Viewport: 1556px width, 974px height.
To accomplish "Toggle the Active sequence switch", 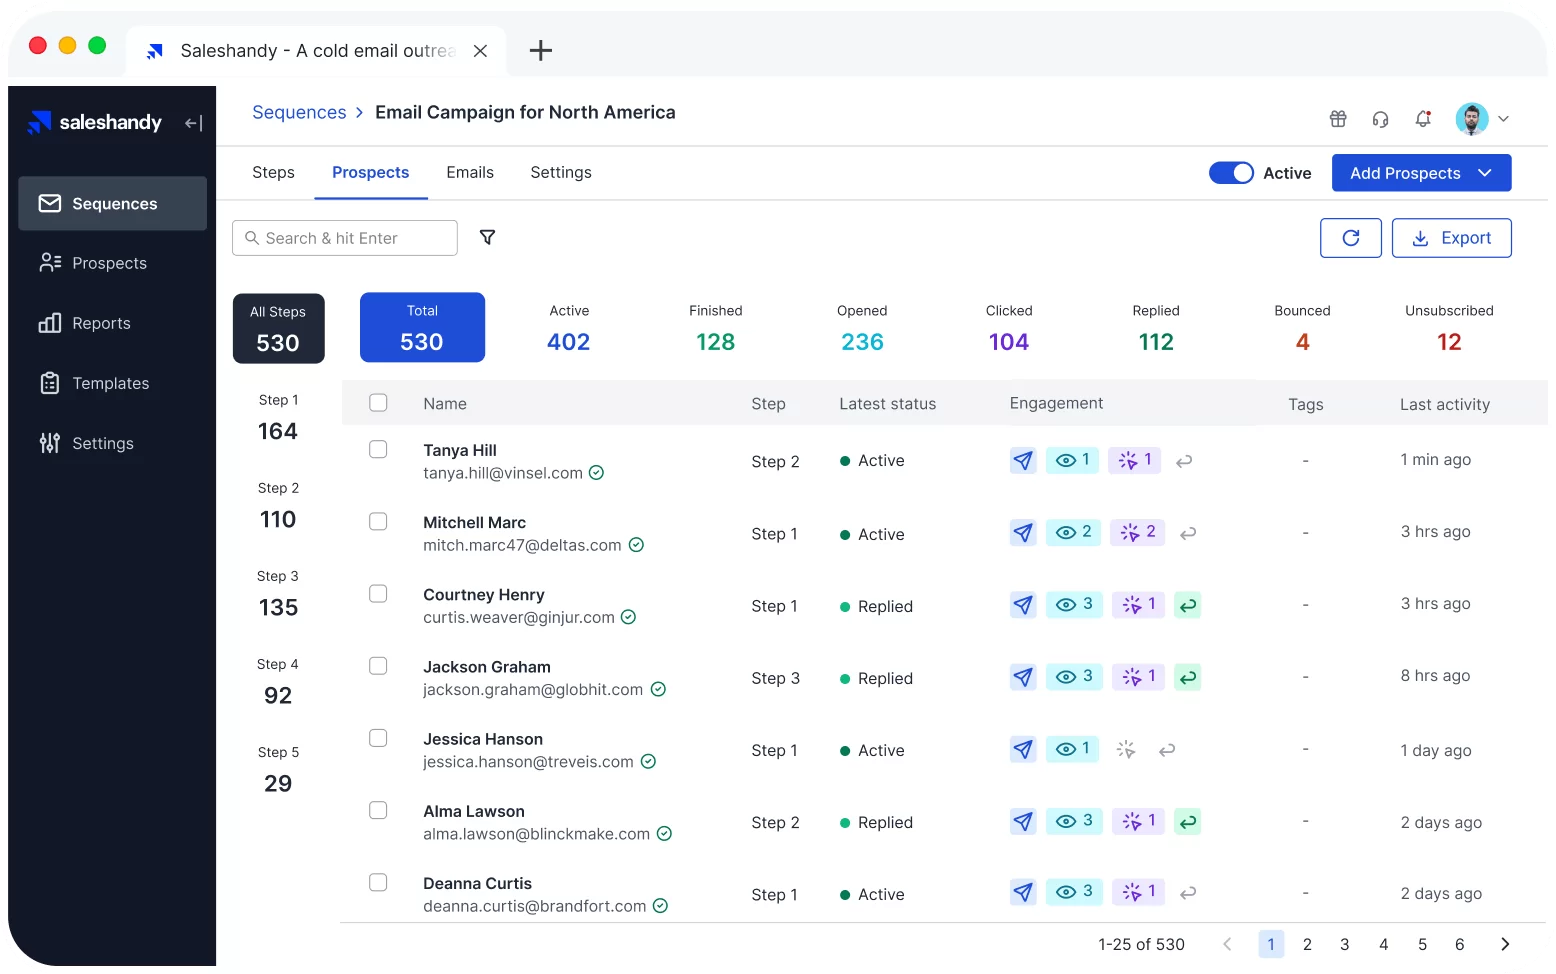I will coord(1231,173).
